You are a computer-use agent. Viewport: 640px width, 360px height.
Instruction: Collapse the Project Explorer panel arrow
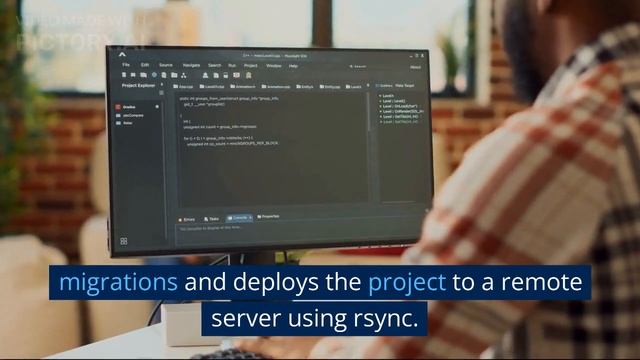[x=162, y=85]
